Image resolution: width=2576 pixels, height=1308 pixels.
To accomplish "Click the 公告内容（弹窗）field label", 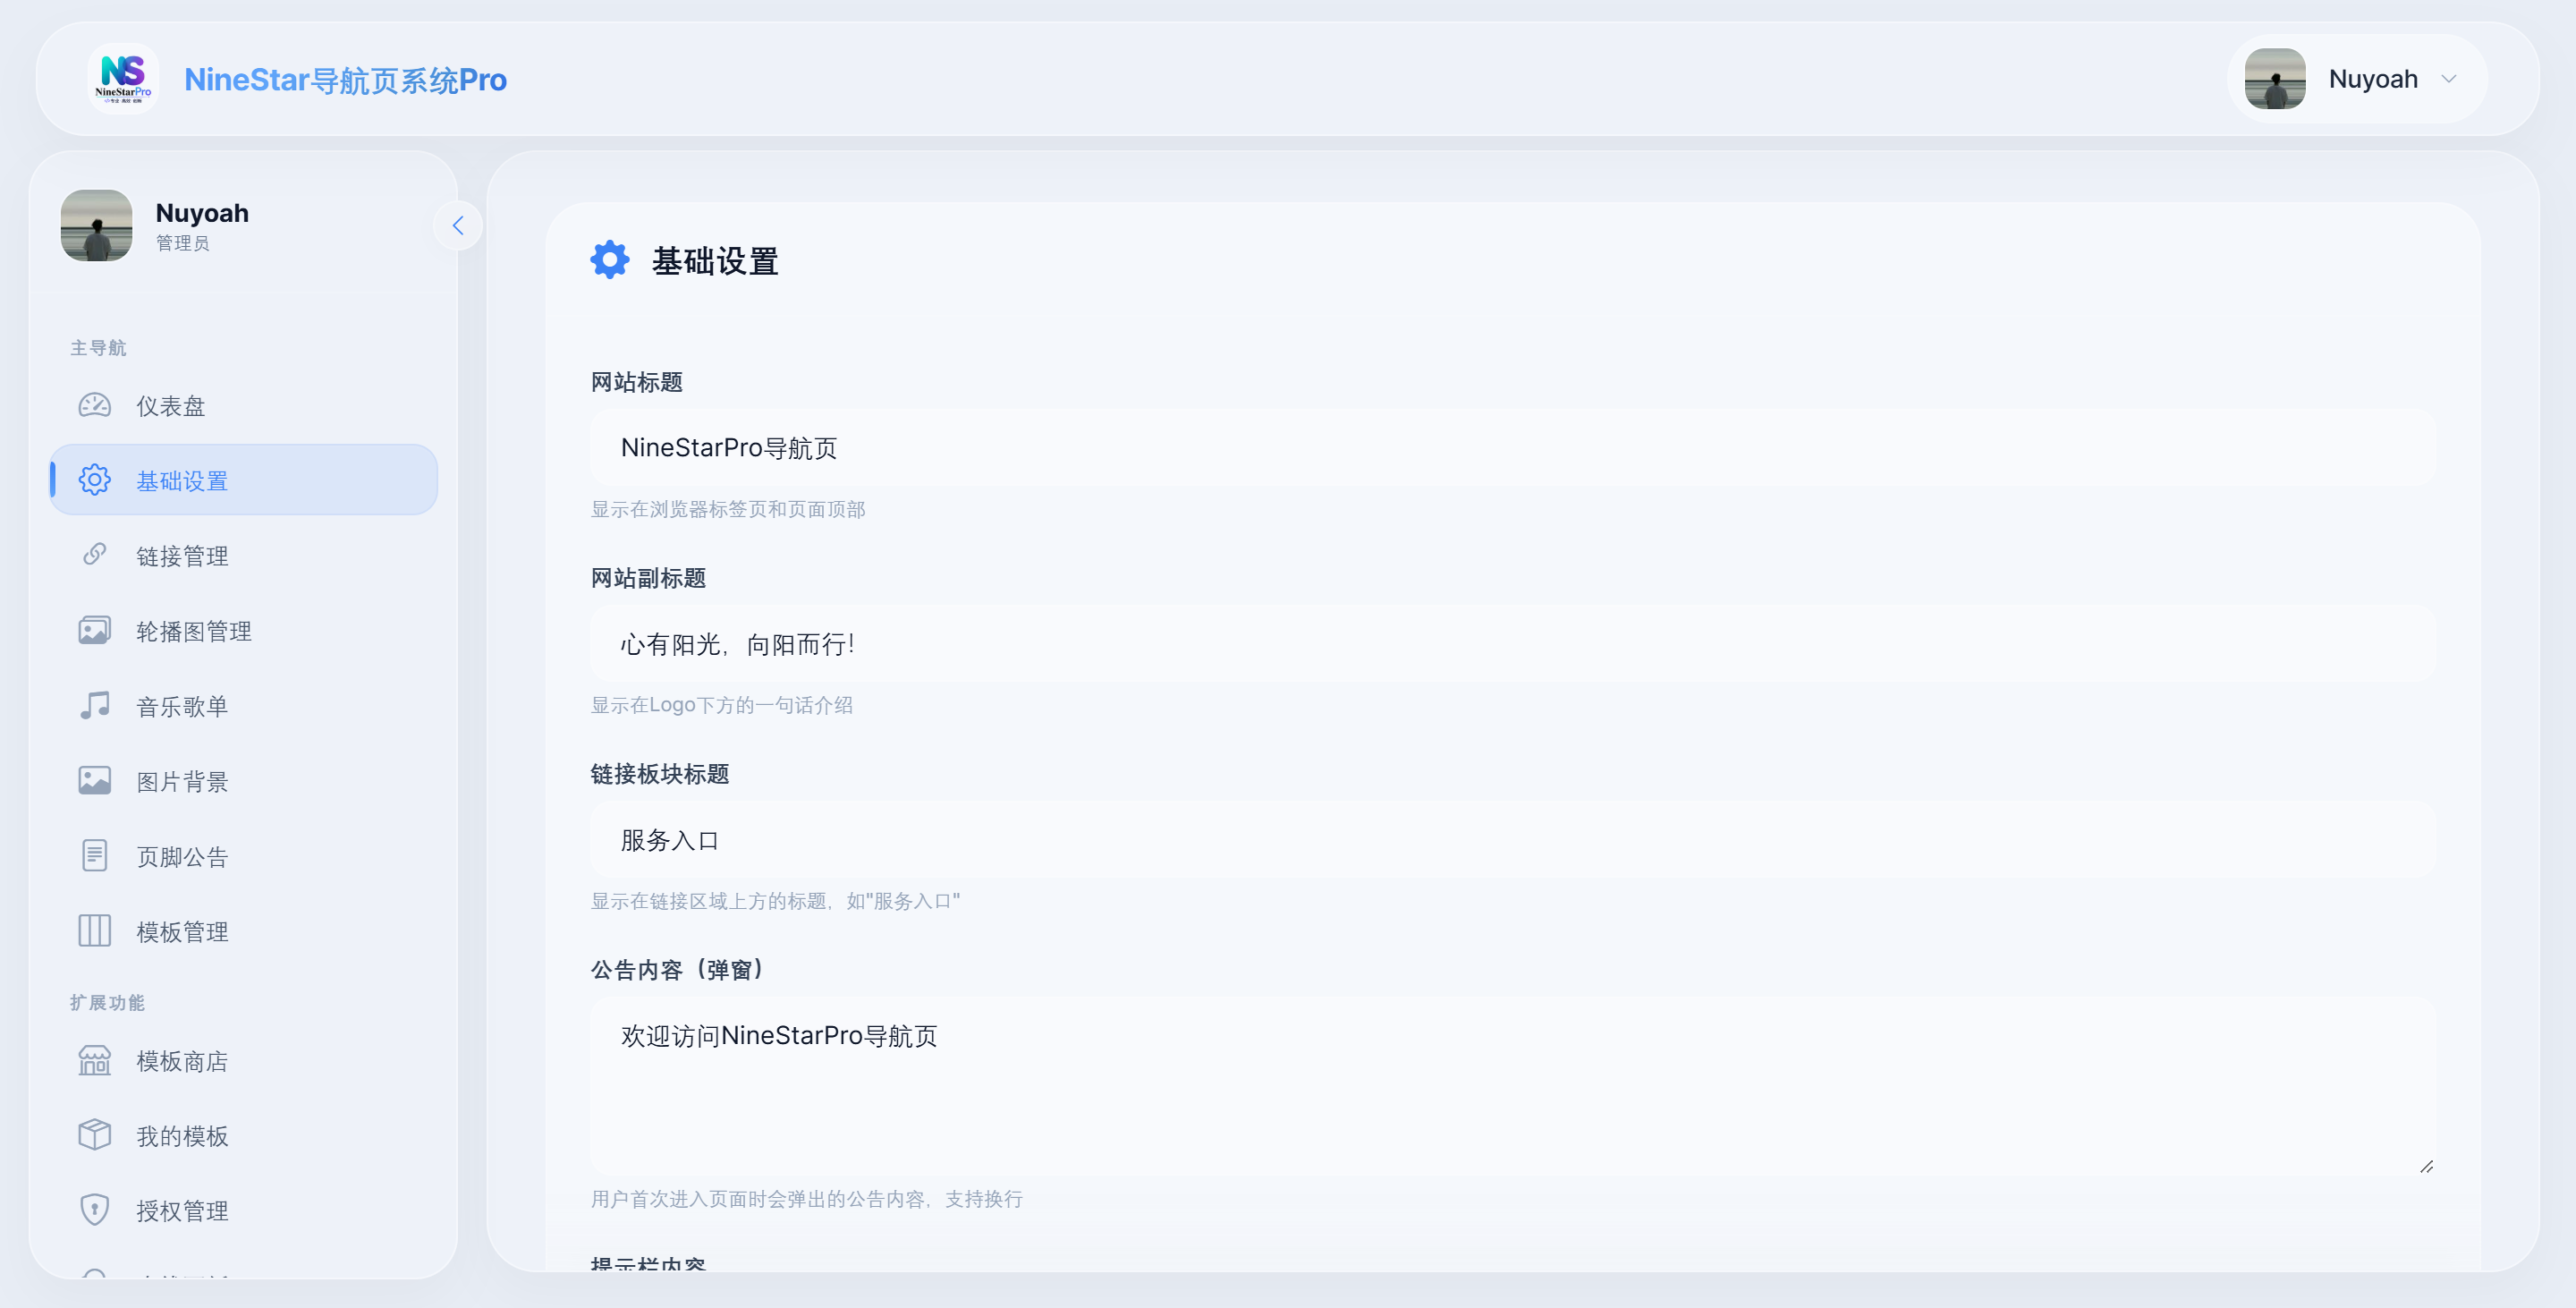I will coord(677,969).
